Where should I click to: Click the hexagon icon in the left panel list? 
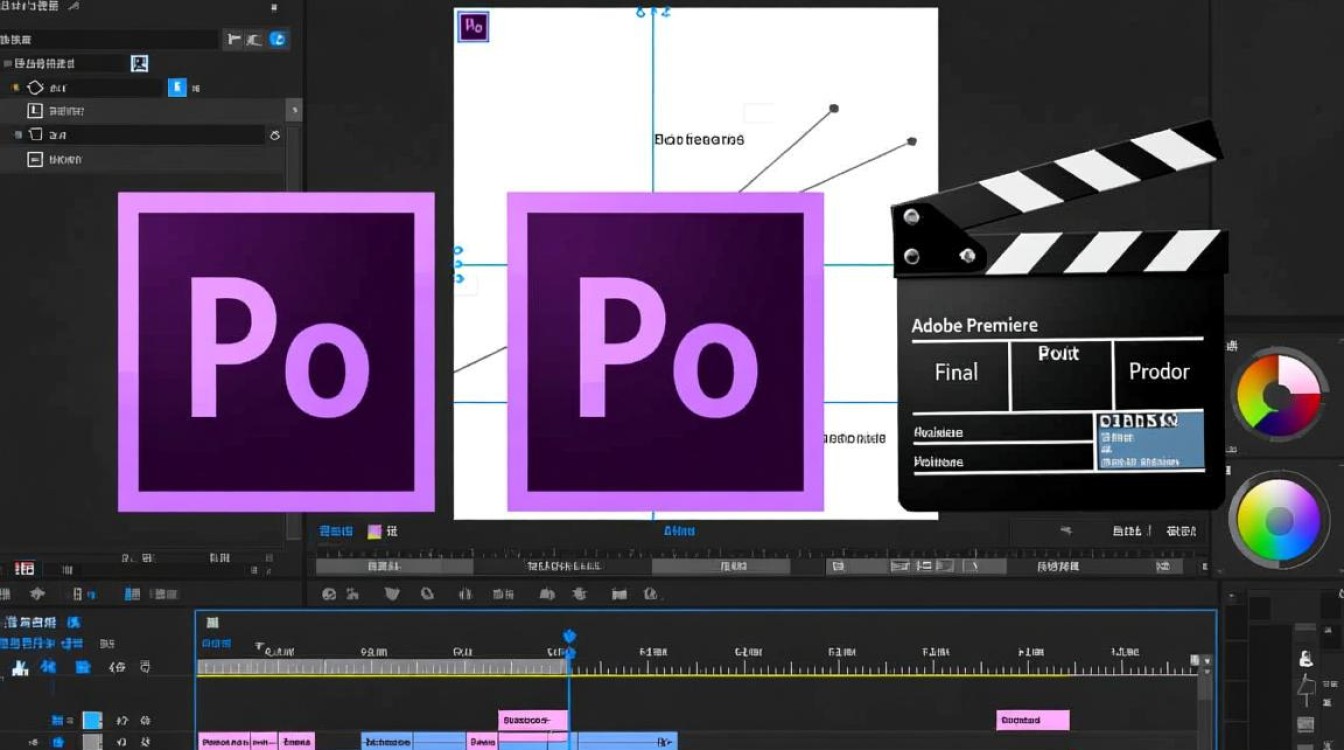coord(35,88)
